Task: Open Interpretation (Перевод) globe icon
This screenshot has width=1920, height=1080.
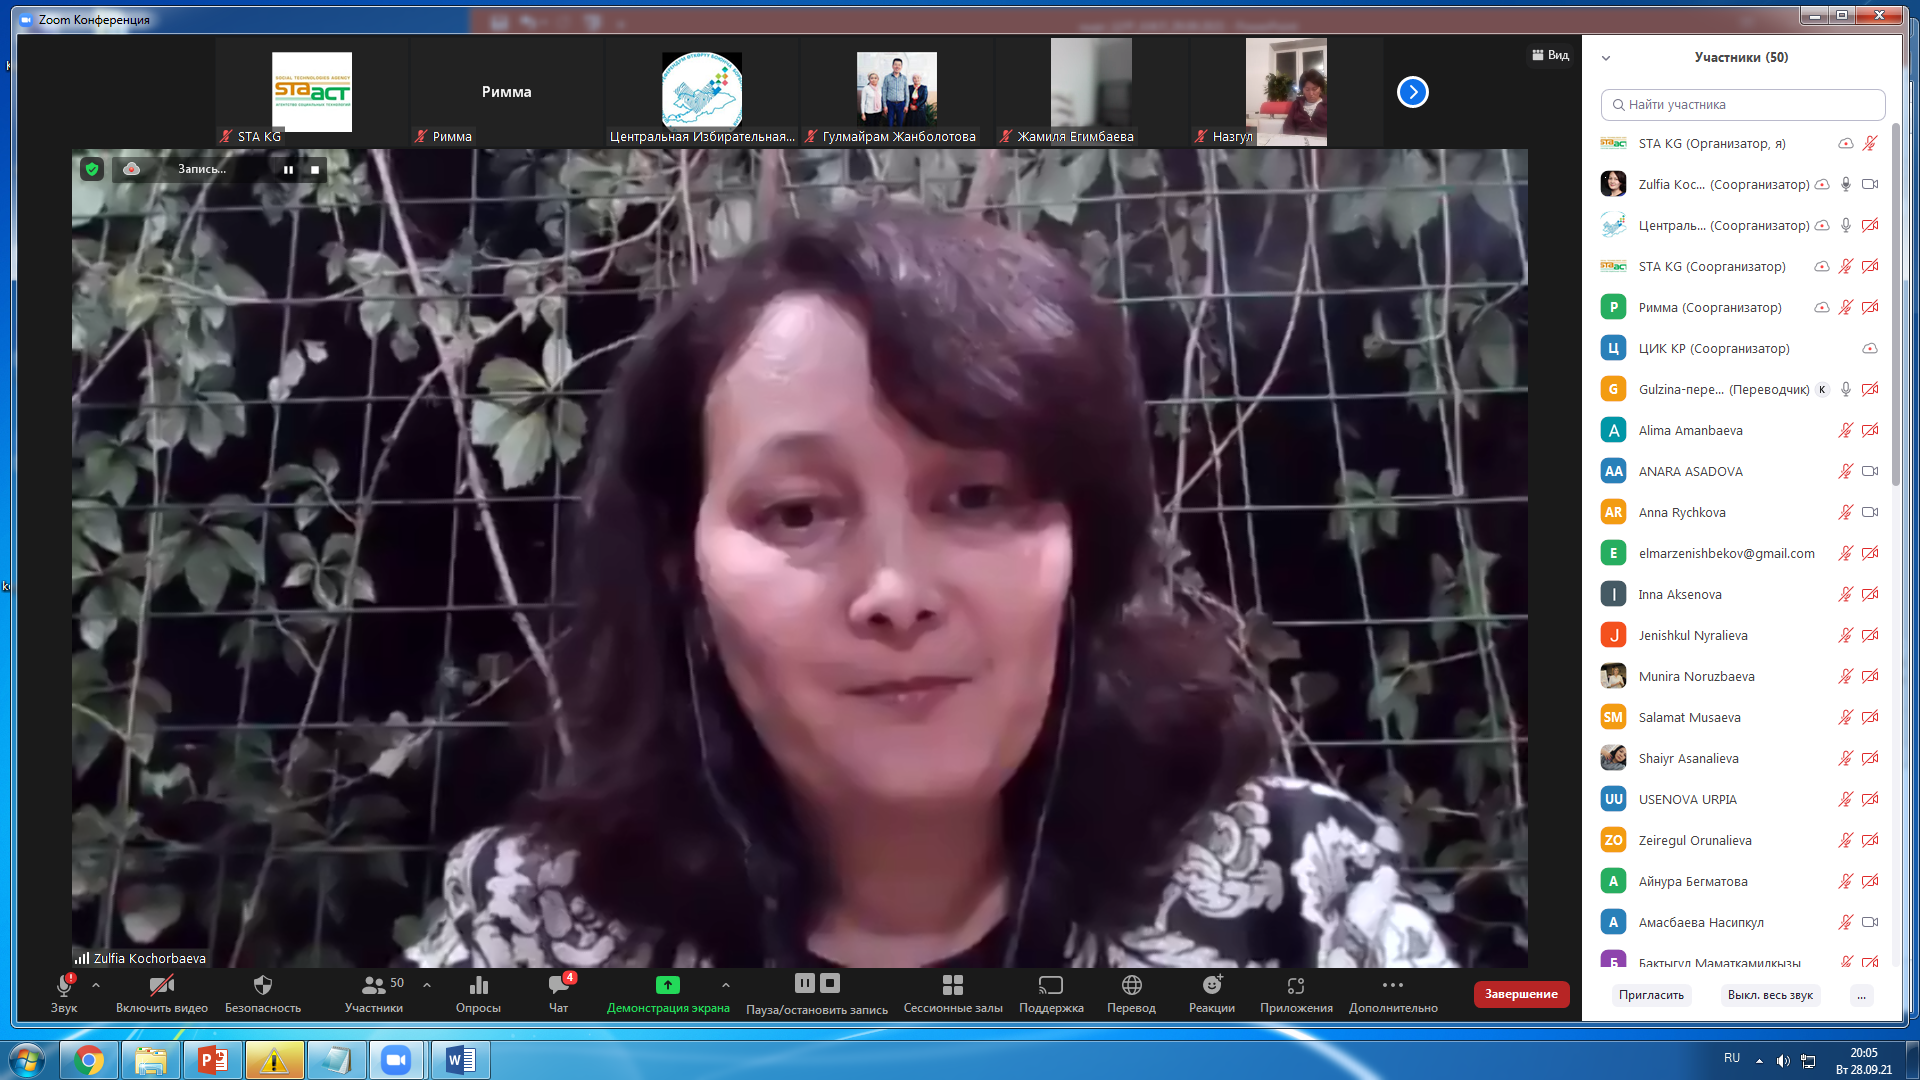Action: coord(1131,986)
